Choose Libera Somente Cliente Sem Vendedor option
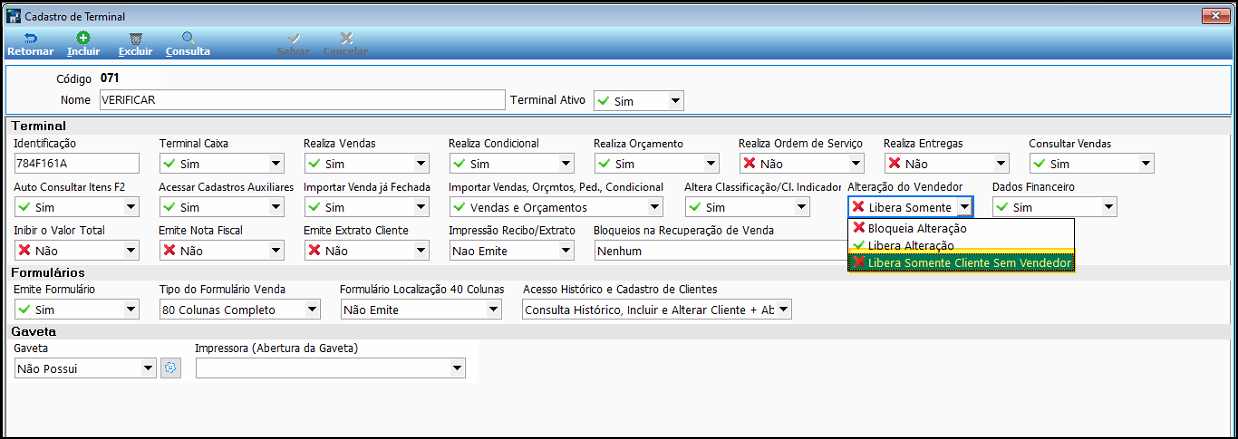The width and height of the screenshot is (1238, 439). [960, 262]
